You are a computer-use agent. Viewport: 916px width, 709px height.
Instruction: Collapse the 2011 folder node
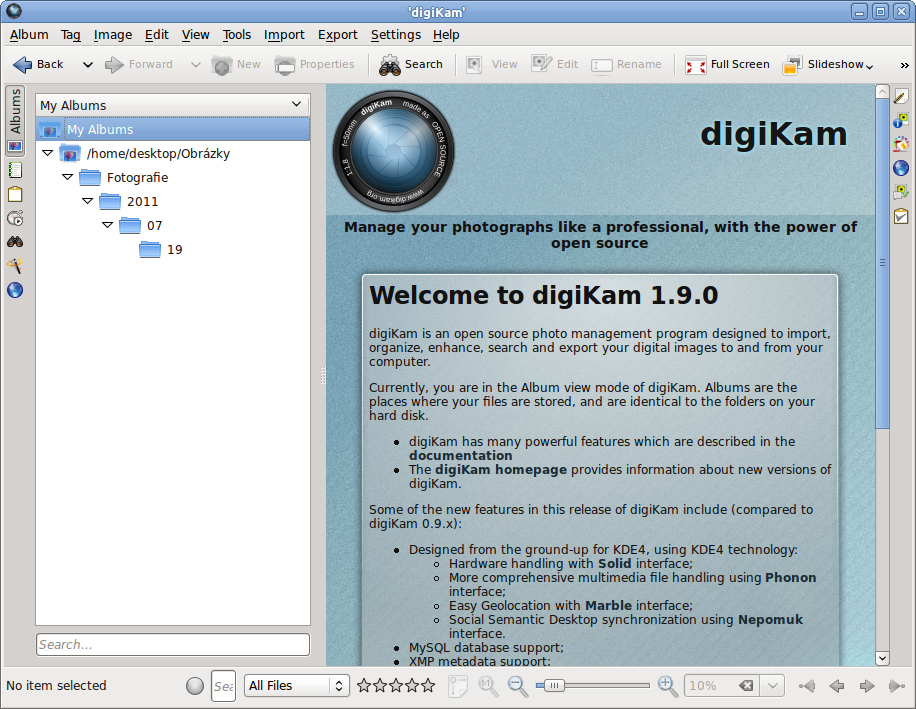click(x=88, y=201)
